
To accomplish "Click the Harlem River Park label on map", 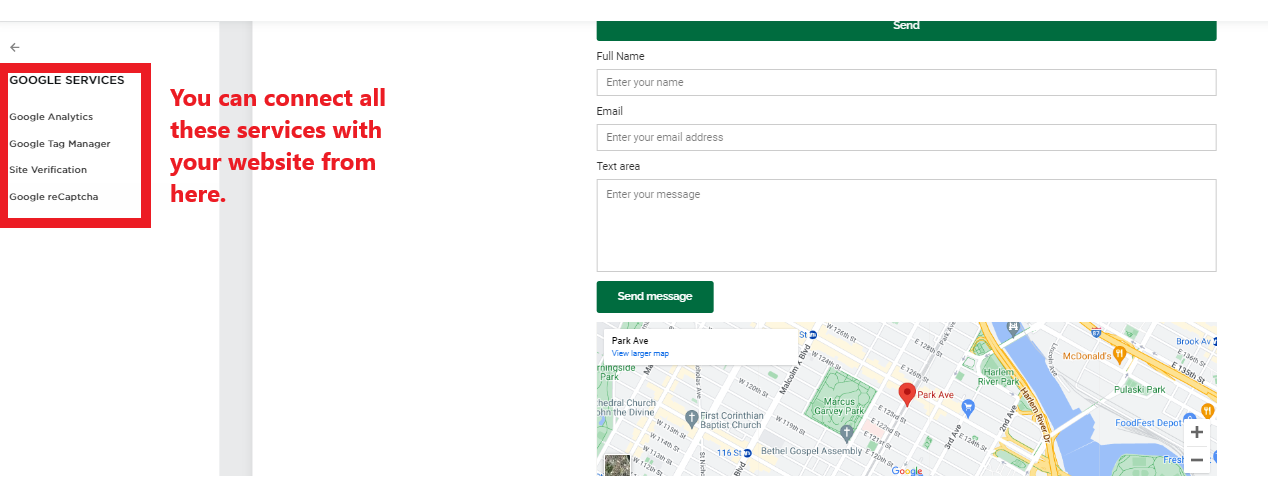I will point(998,376).
